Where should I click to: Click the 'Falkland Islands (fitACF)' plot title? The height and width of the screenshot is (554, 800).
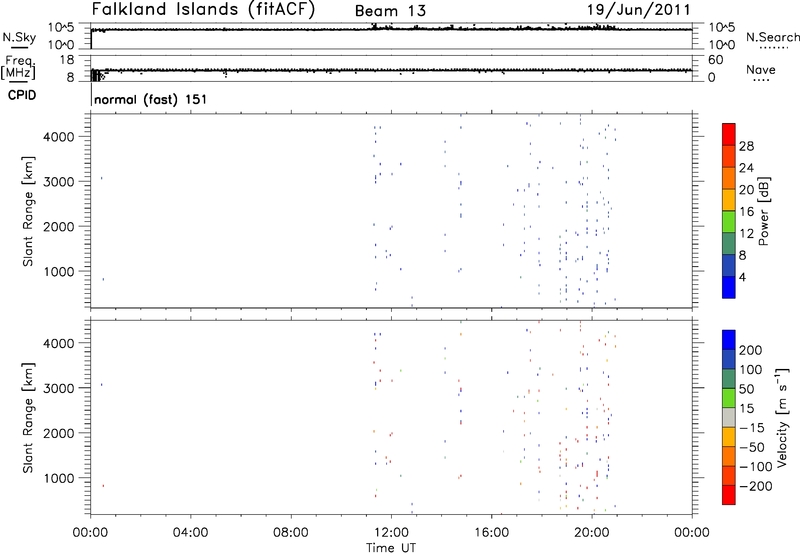pyautogui.click(x=203, y=10)
